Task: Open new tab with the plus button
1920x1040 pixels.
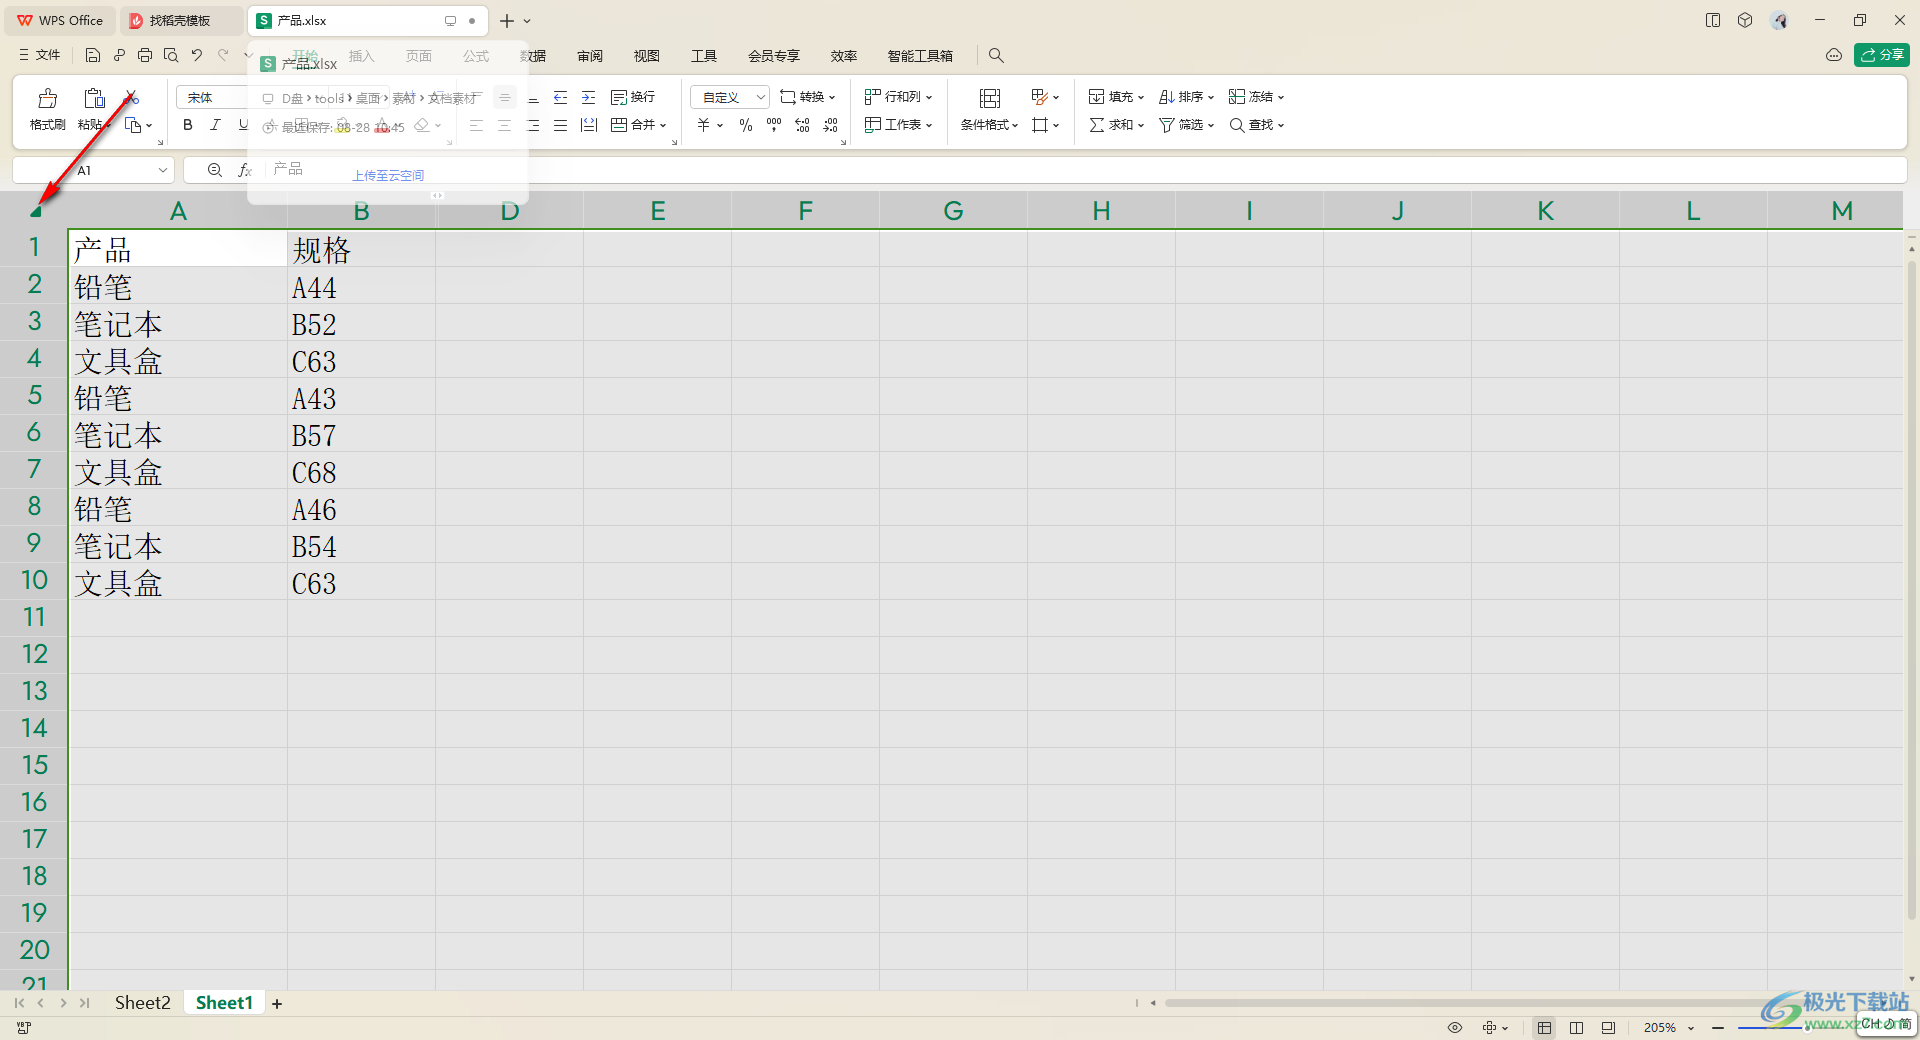Action: click(507, 21)
